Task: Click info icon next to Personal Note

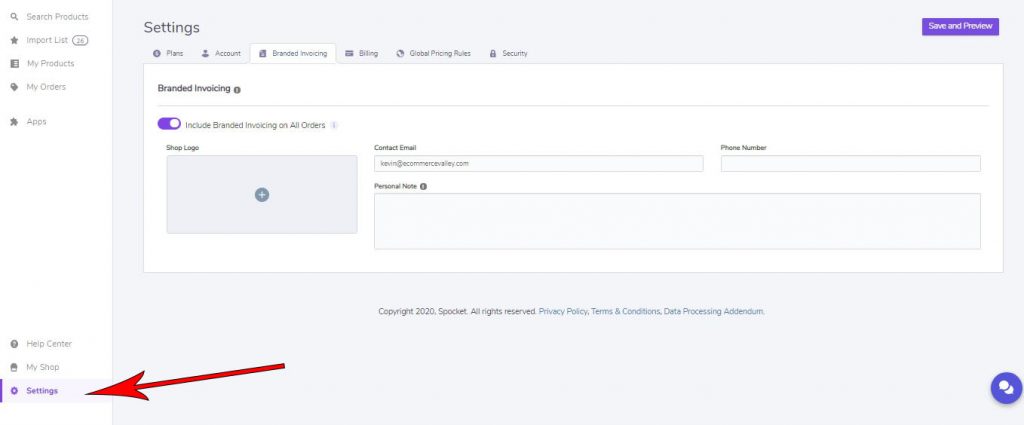Action: pyautogui.click(x=423, y=186)
